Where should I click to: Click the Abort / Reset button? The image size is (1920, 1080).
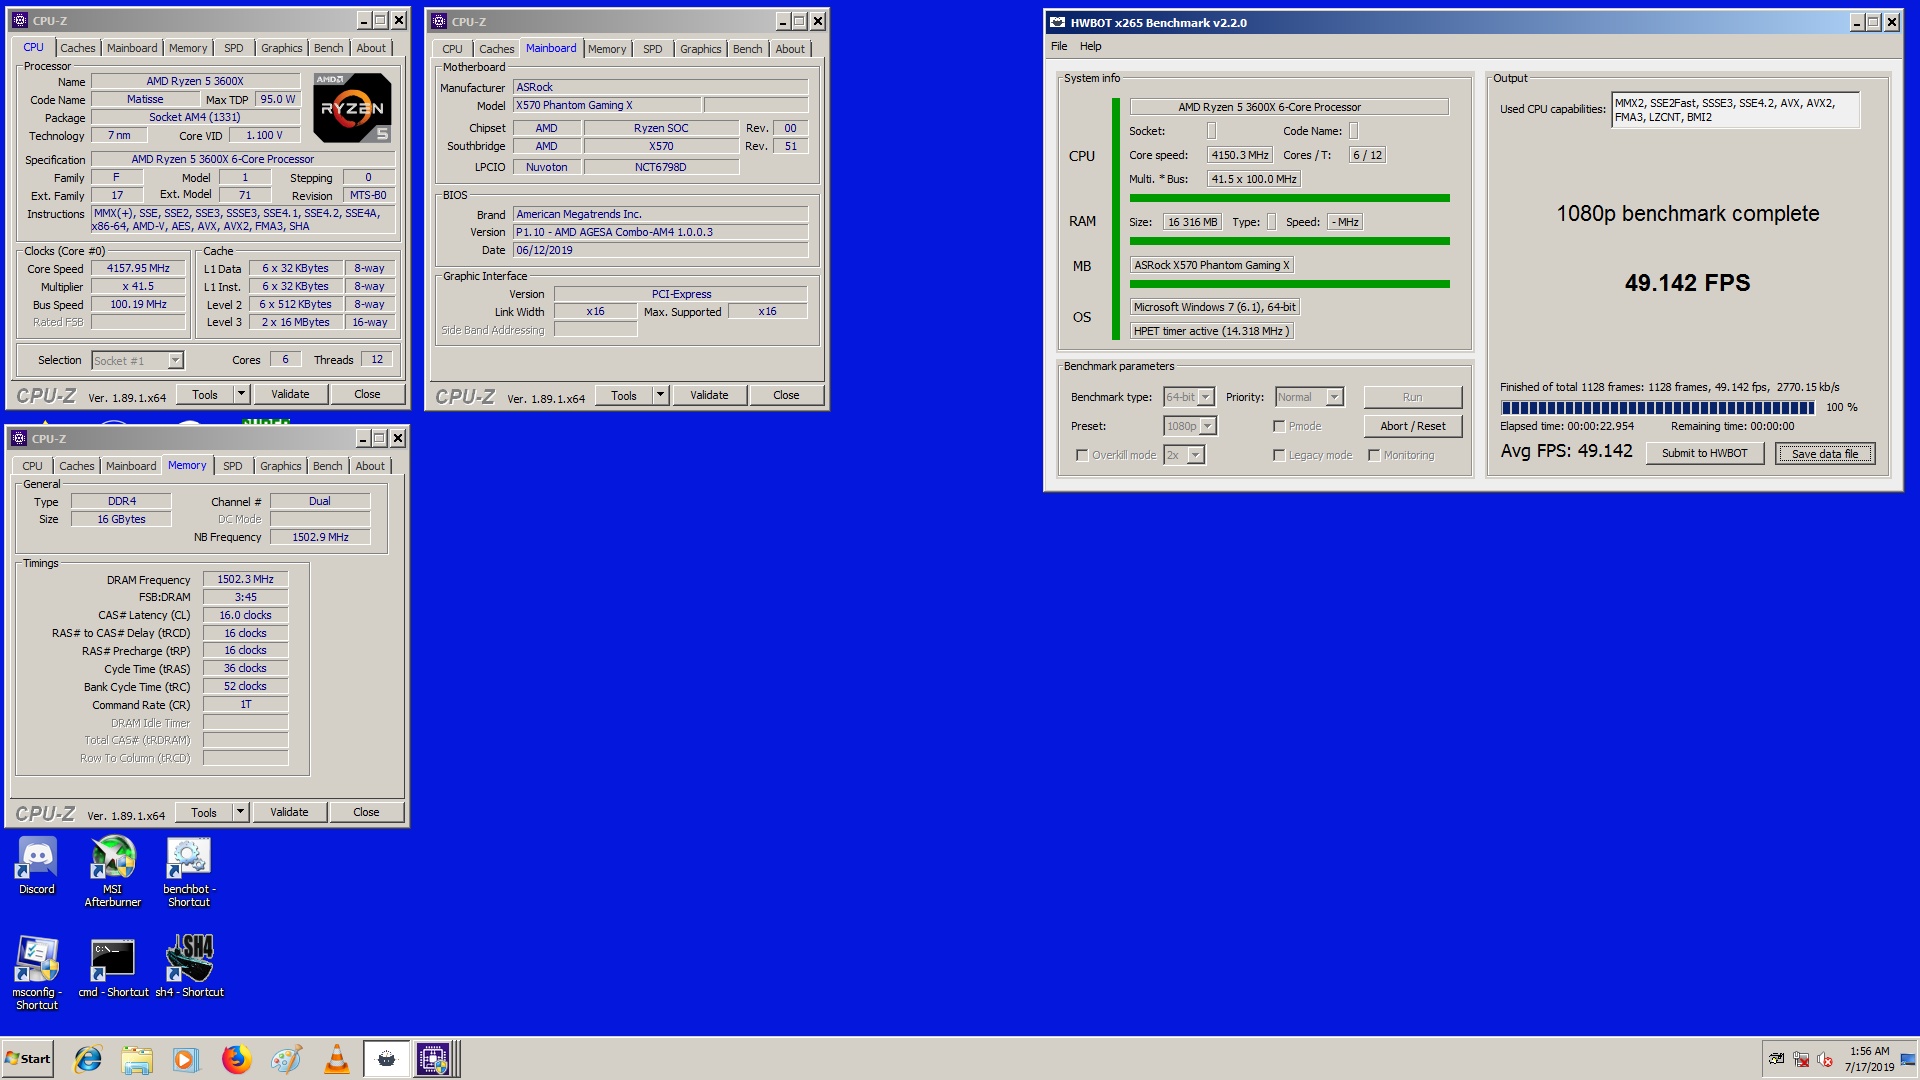pos(1412,426)
